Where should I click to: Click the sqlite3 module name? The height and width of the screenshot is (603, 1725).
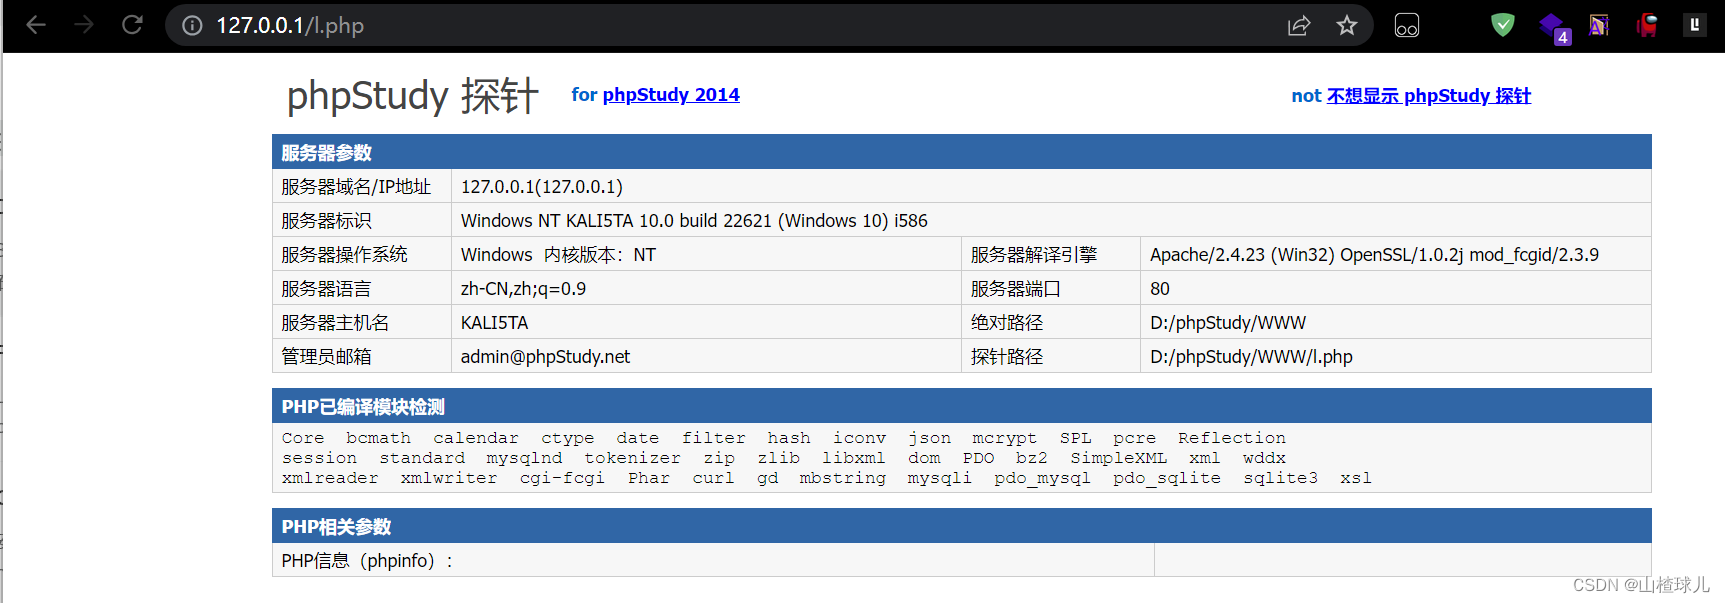point(1280,478)
